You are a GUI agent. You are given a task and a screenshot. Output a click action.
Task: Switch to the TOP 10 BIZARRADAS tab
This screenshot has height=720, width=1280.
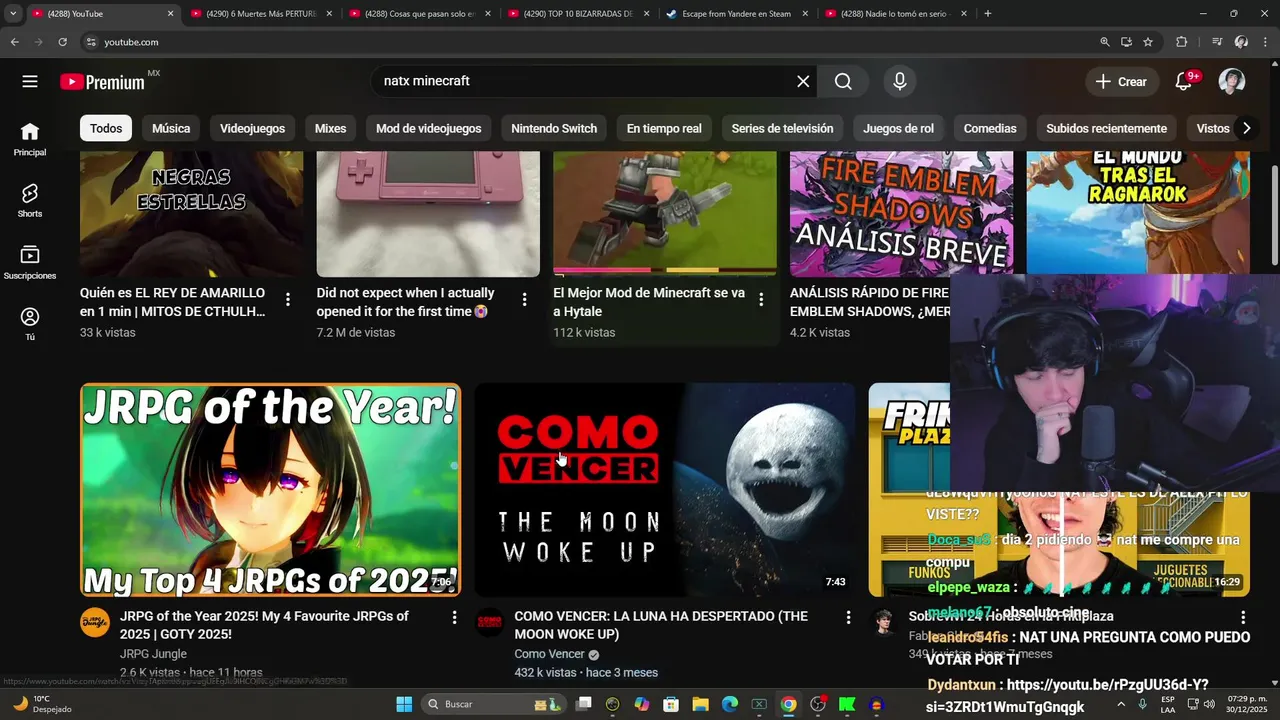578,14
